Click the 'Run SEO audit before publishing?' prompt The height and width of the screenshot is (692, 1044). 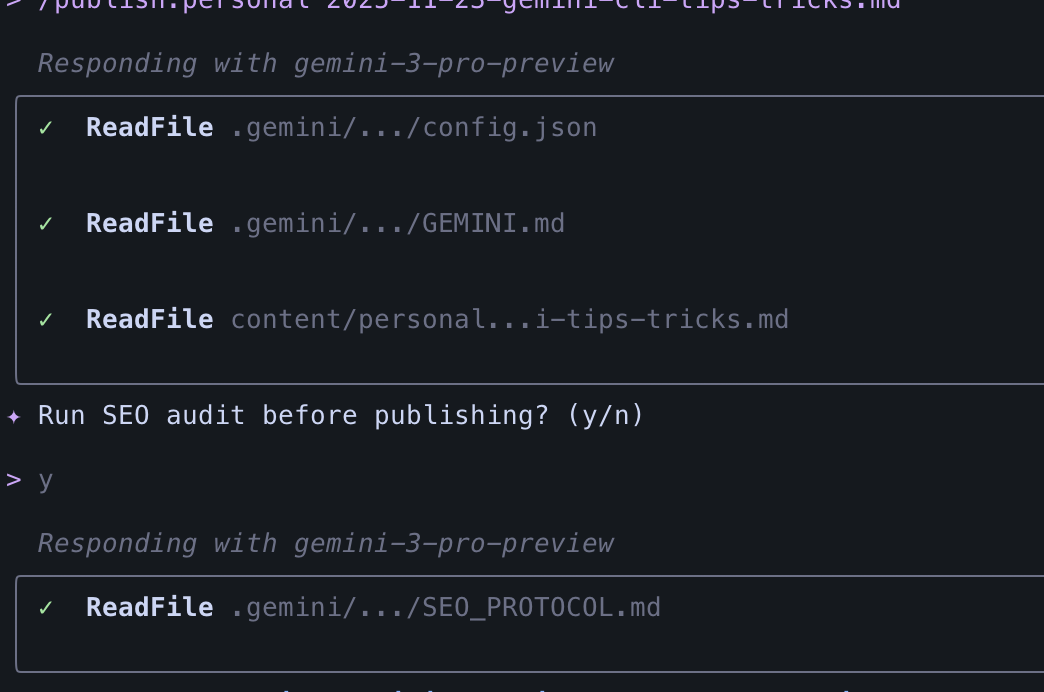[x=340, y=414]
